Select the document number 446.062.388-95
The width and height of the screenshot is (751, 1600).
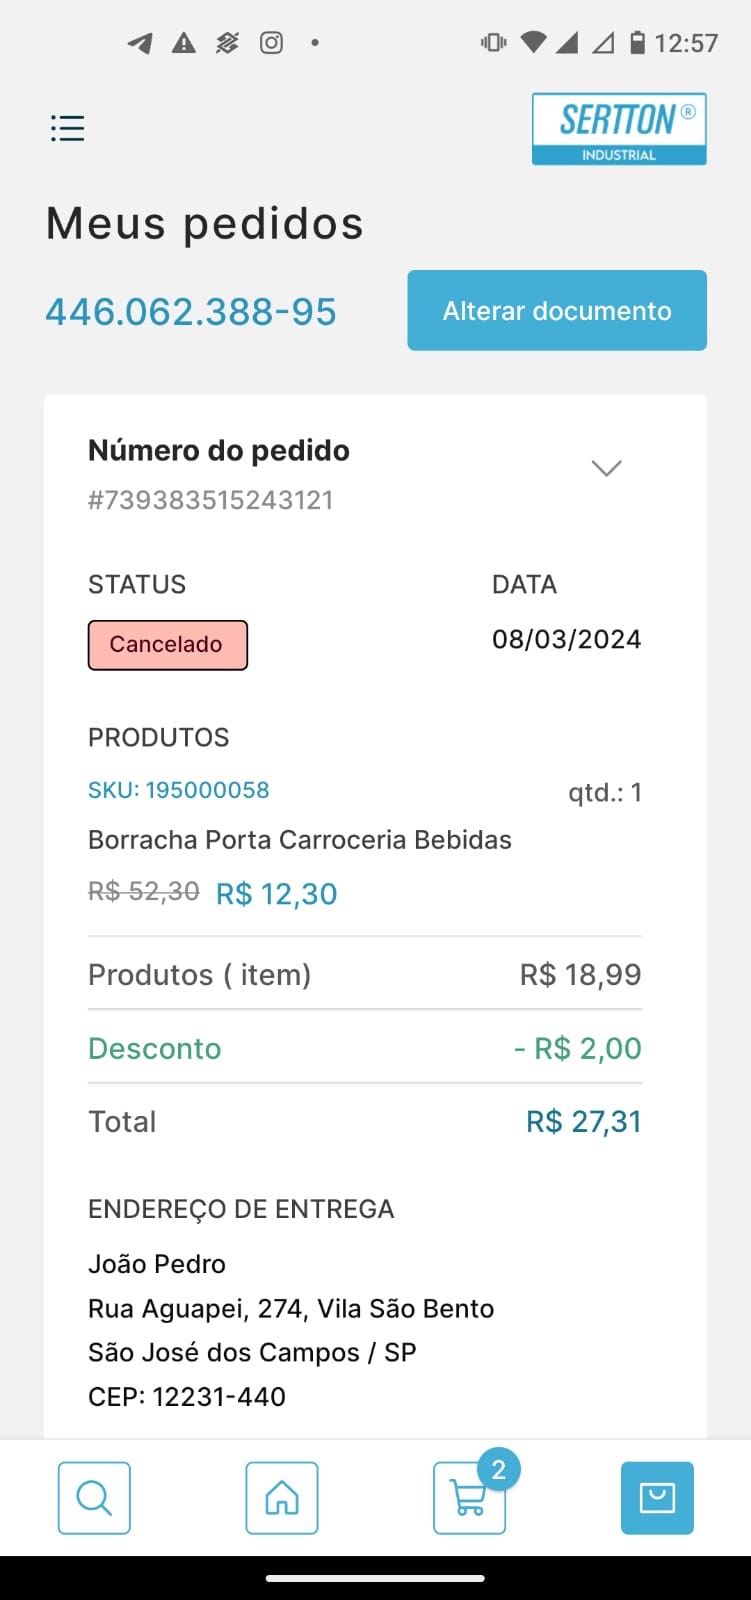pos(191,312)
